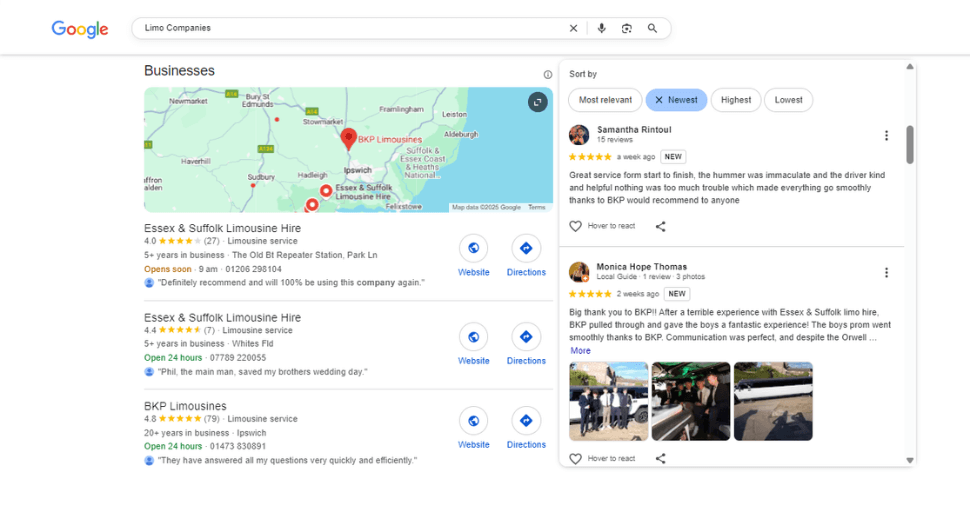Viewport: 970px width, 517px height.
Task: Click the magnifying glass search icon
Action: 652,28
